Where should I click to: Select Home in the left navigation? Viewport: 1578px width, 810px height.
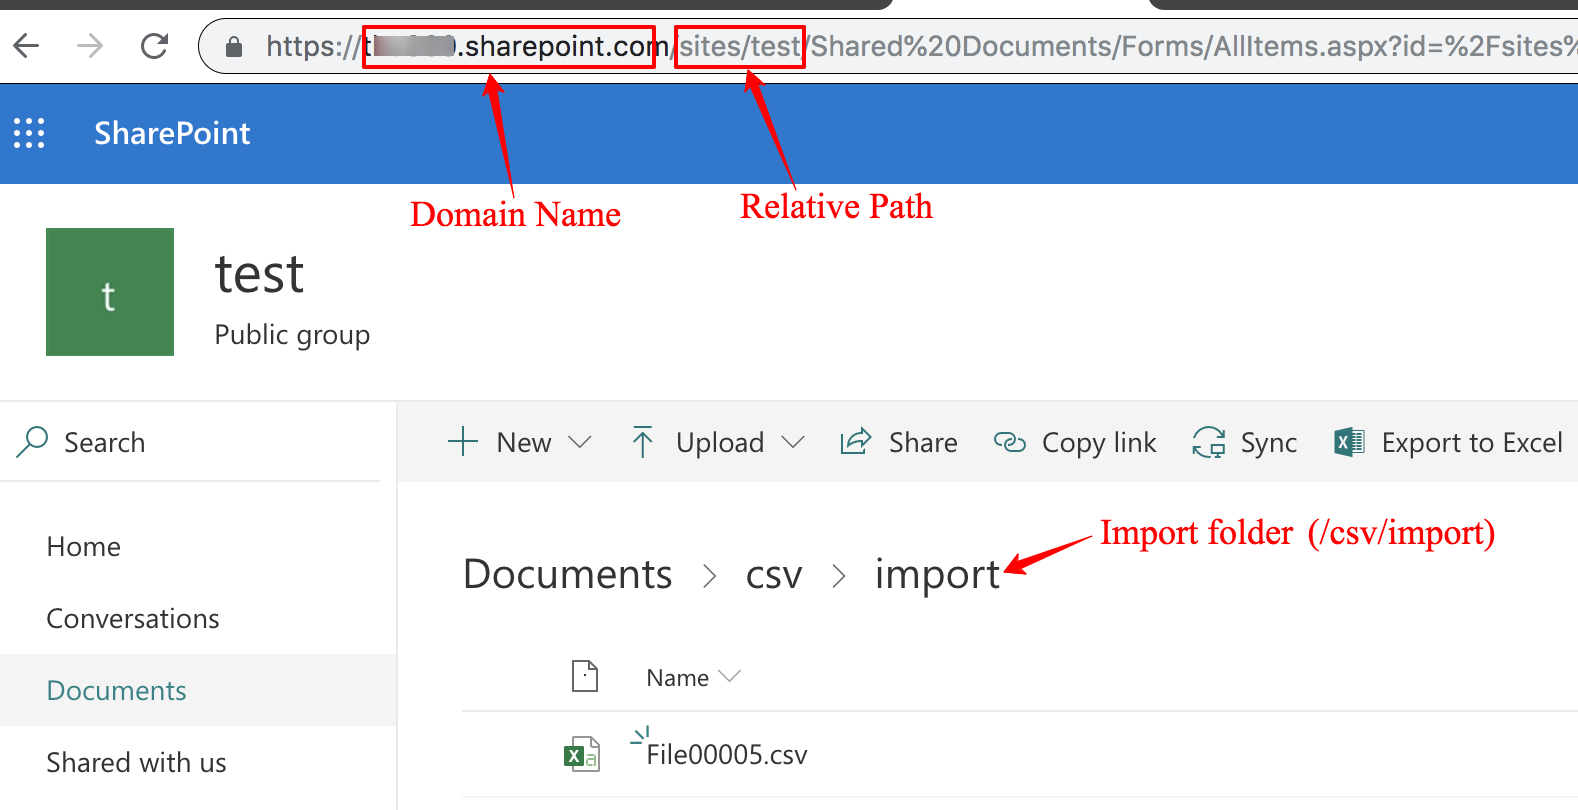click(x=84, y=547)
